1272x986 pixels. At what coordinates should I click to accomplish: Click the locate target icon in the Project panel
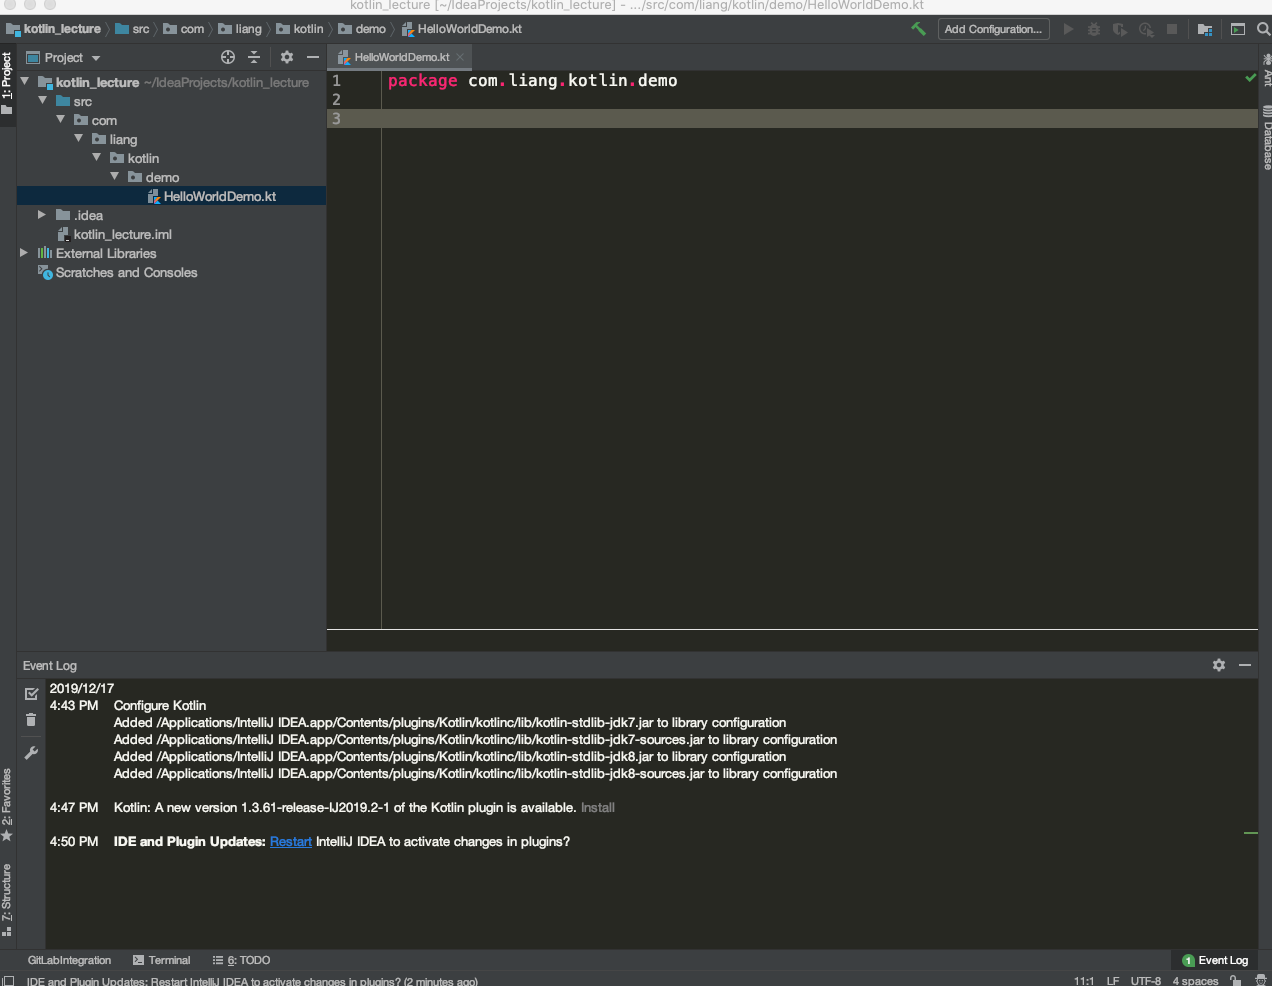[x=228, y=57]
